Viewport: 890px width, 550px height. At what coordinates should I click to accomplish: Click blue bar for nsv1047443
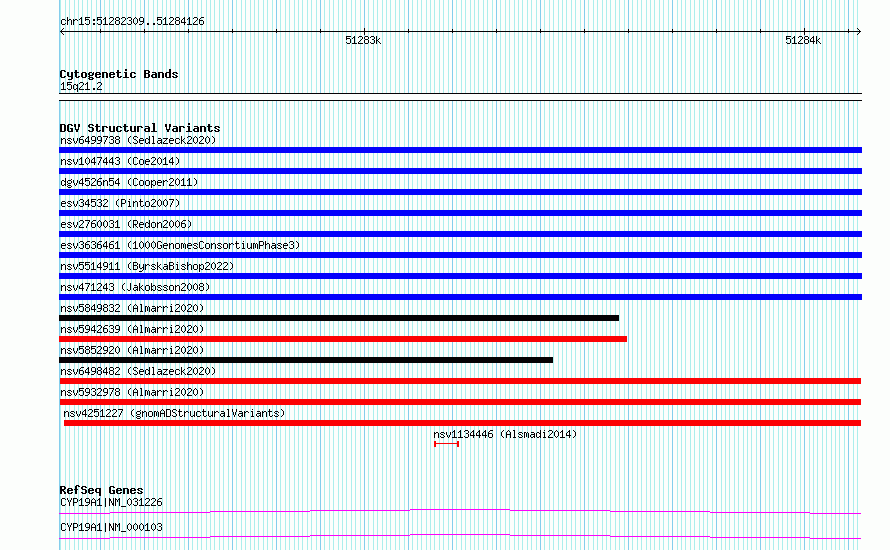(x=460, y=171)
